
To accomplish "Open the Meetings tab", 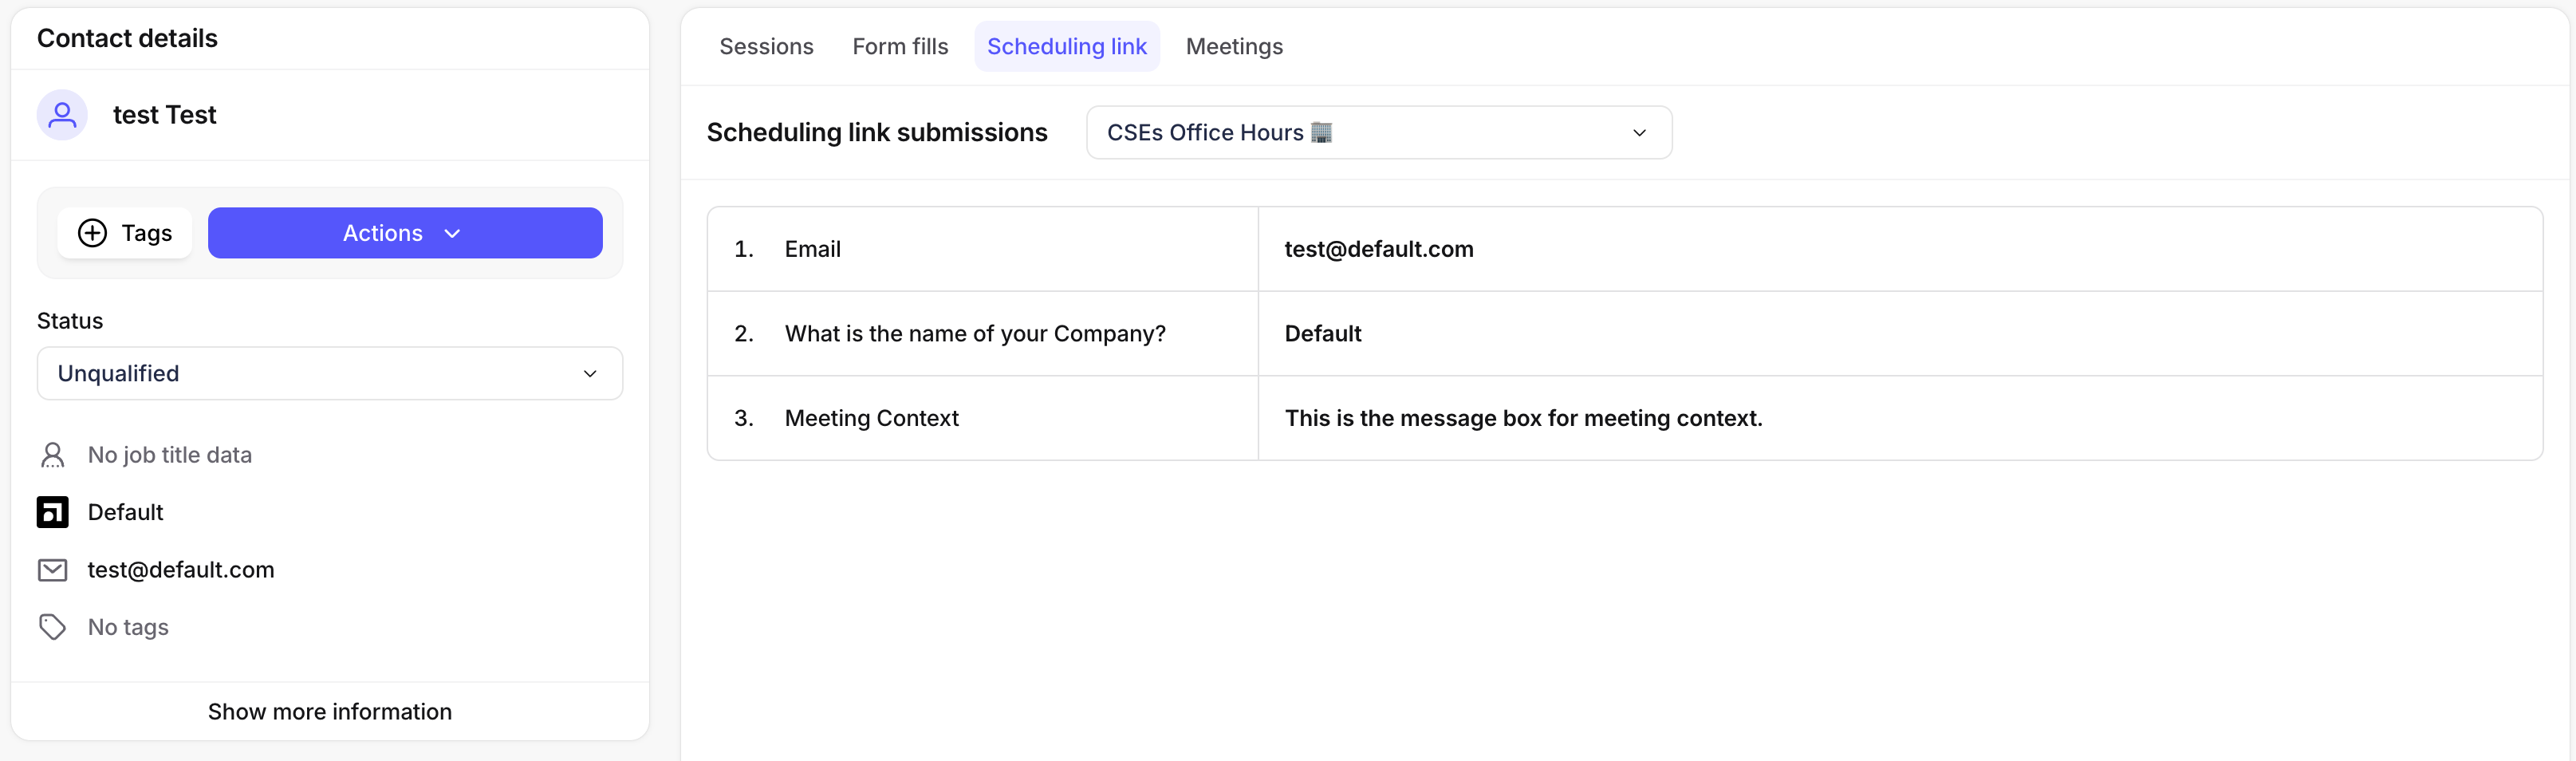I will [x=1234, y=46].
